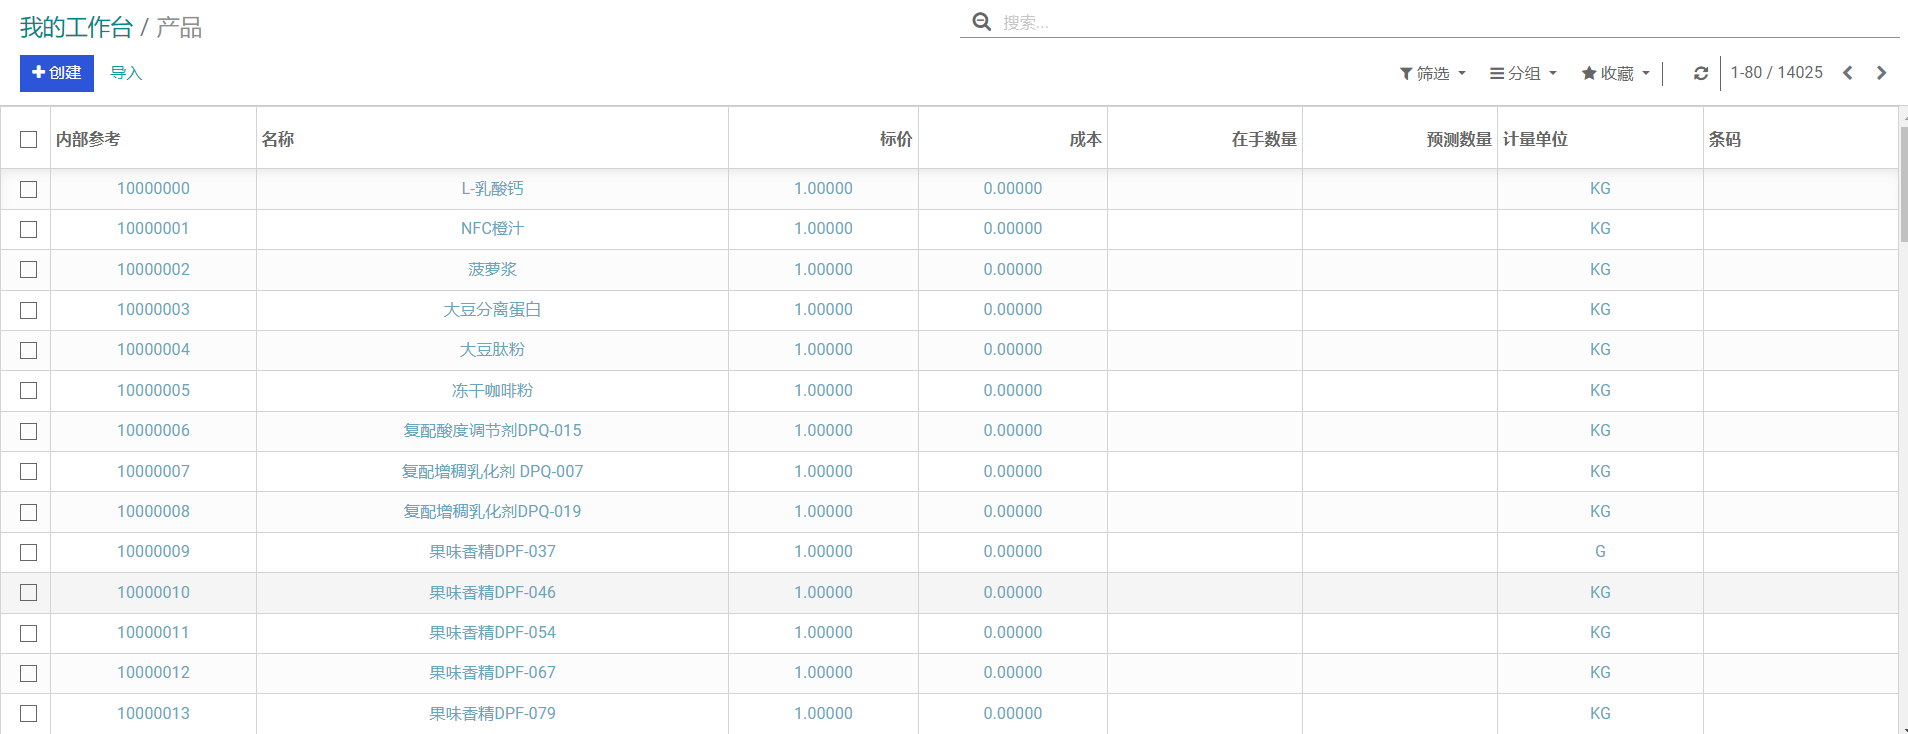Open the 分组 group-by dropdown
1908x734 pixels.
coord(1523,73)
